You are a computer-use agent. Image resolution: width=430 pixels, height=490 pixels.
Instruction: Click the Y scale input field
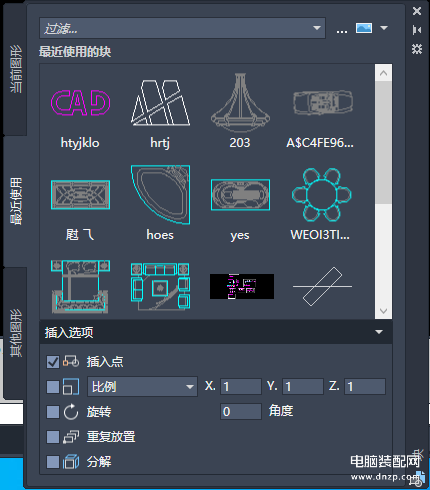tap(303, 387)
